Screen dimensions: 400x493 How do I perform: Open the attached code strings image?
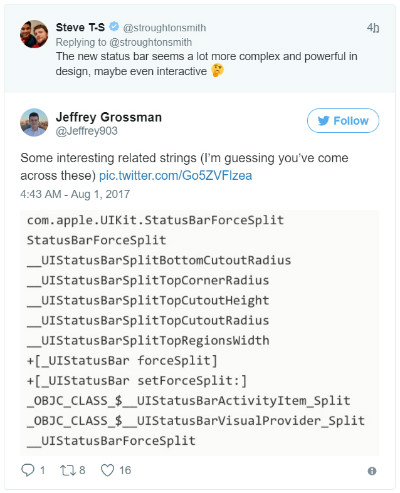pos(200,333)
